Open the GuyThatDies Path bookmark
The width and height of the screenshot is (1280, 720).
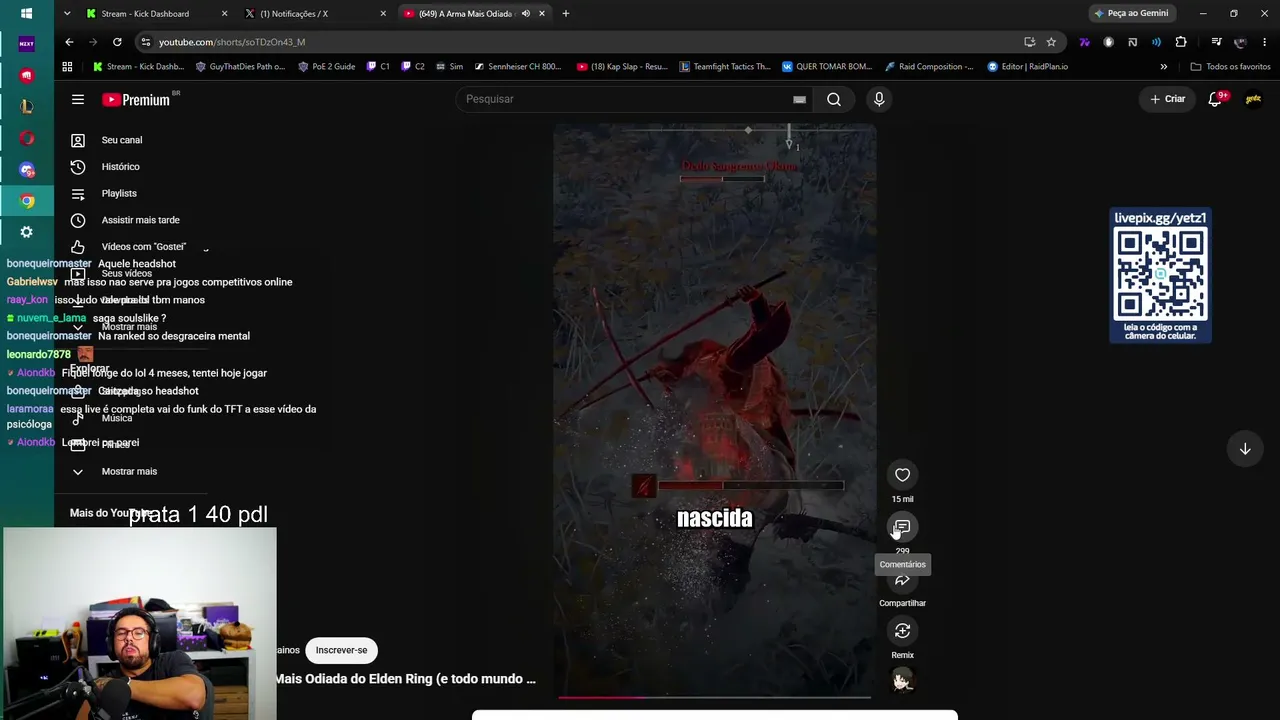point(240,67)
